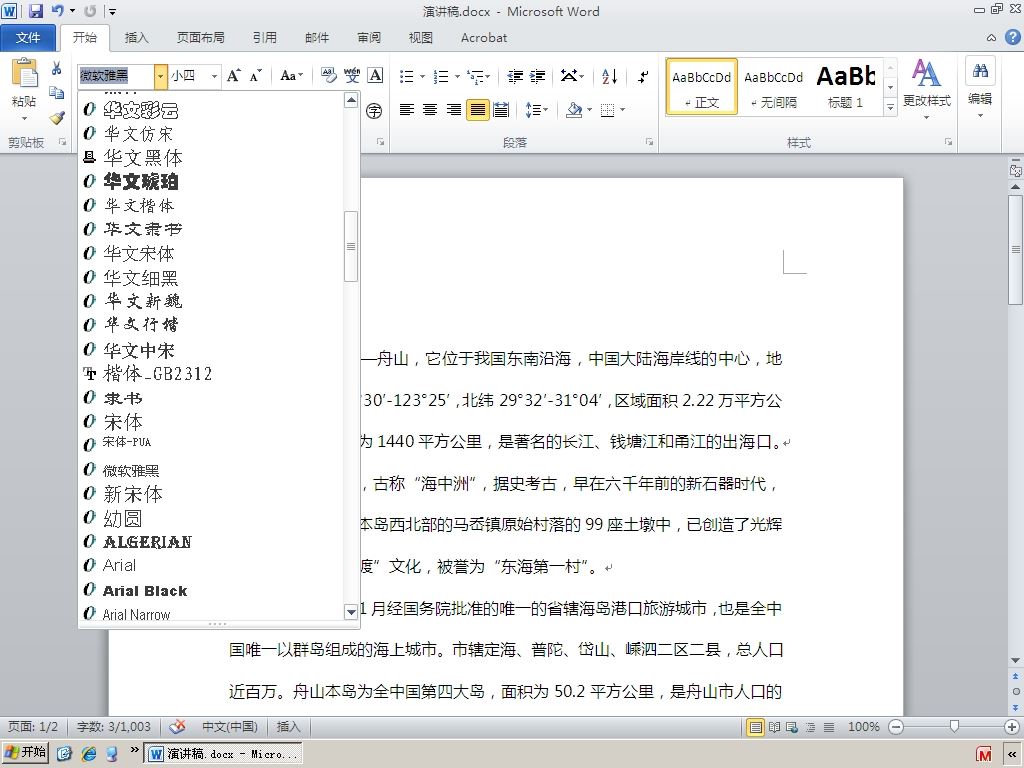This screenshot has width=1024, height=768.
Task: Click the Zoom Out minus button
Action: click(896, 726)
